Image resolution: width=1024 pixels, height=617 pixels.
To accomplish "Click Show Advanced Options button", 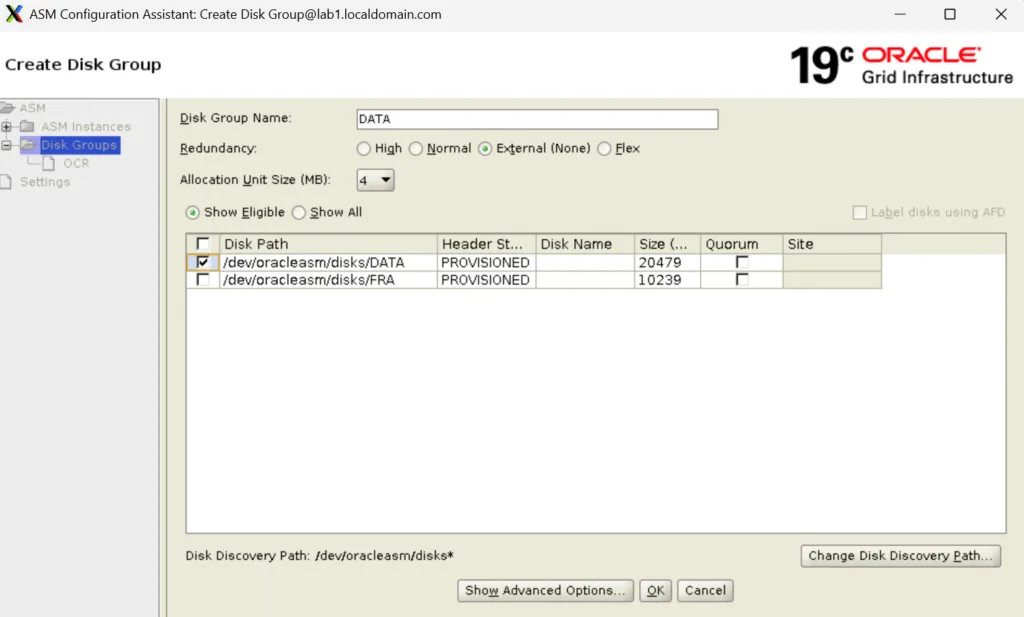I will tap(545, 590).
